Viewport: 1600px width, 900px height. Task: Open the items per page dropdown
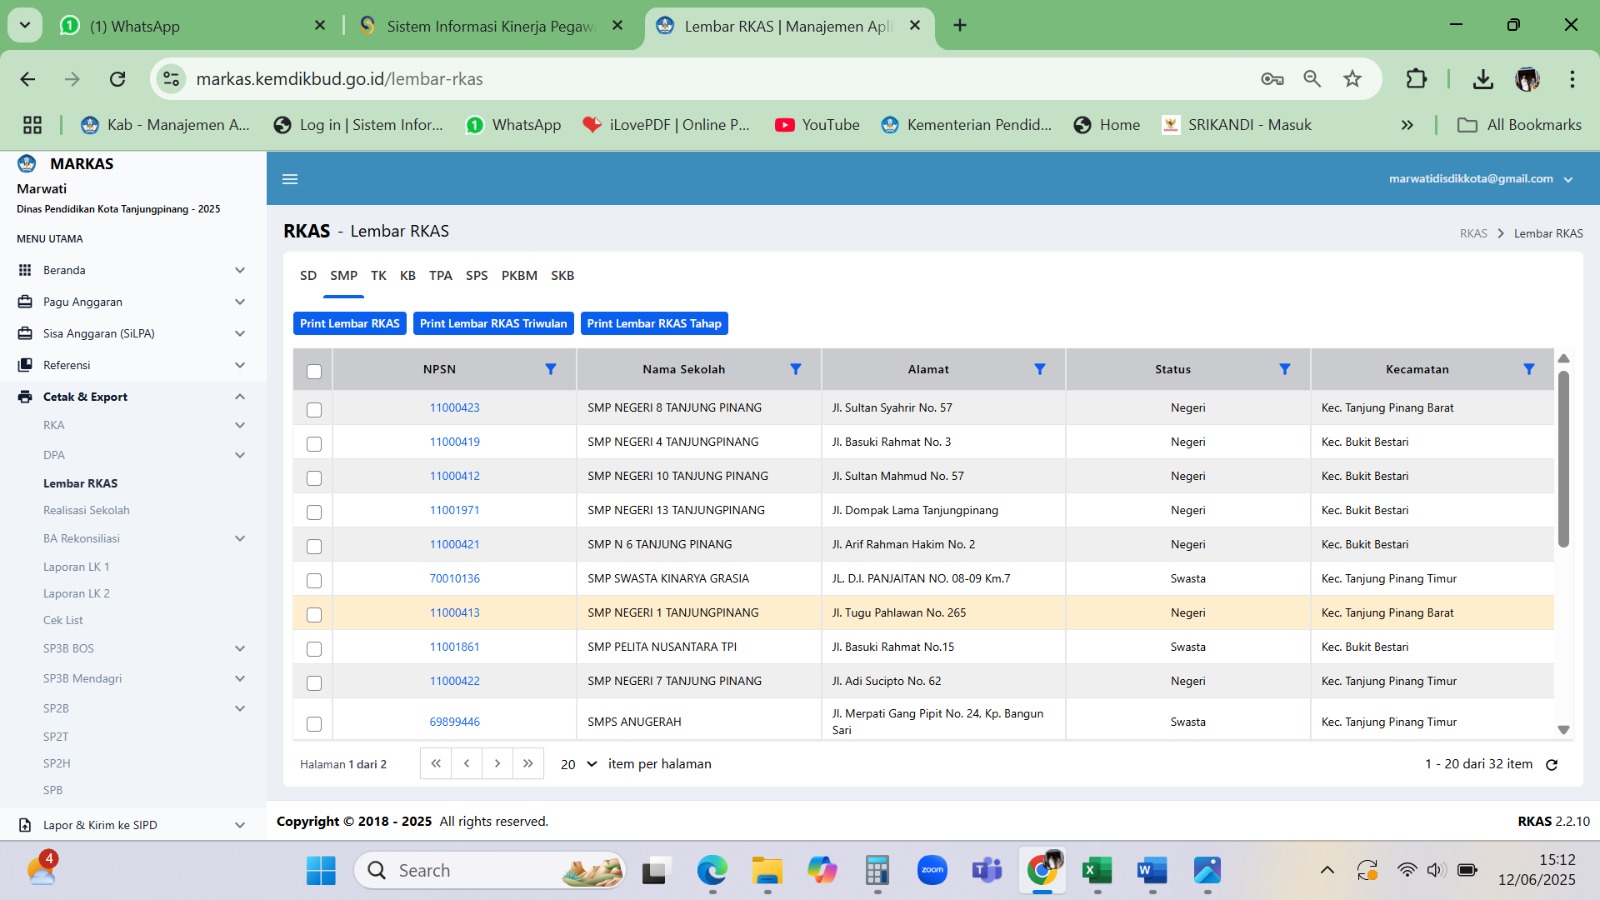point(578,764)
